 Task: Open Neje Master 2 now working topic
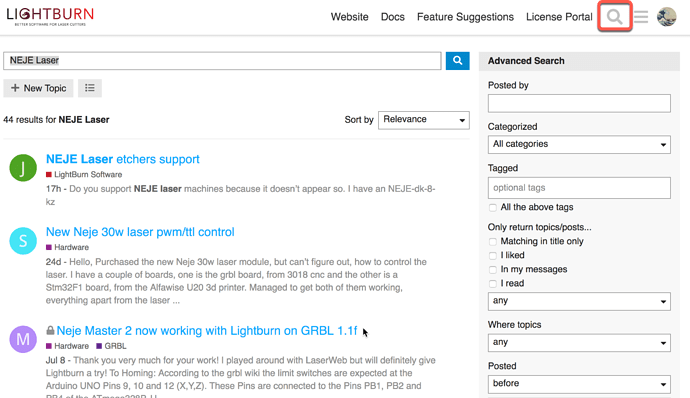coord(207,331)
